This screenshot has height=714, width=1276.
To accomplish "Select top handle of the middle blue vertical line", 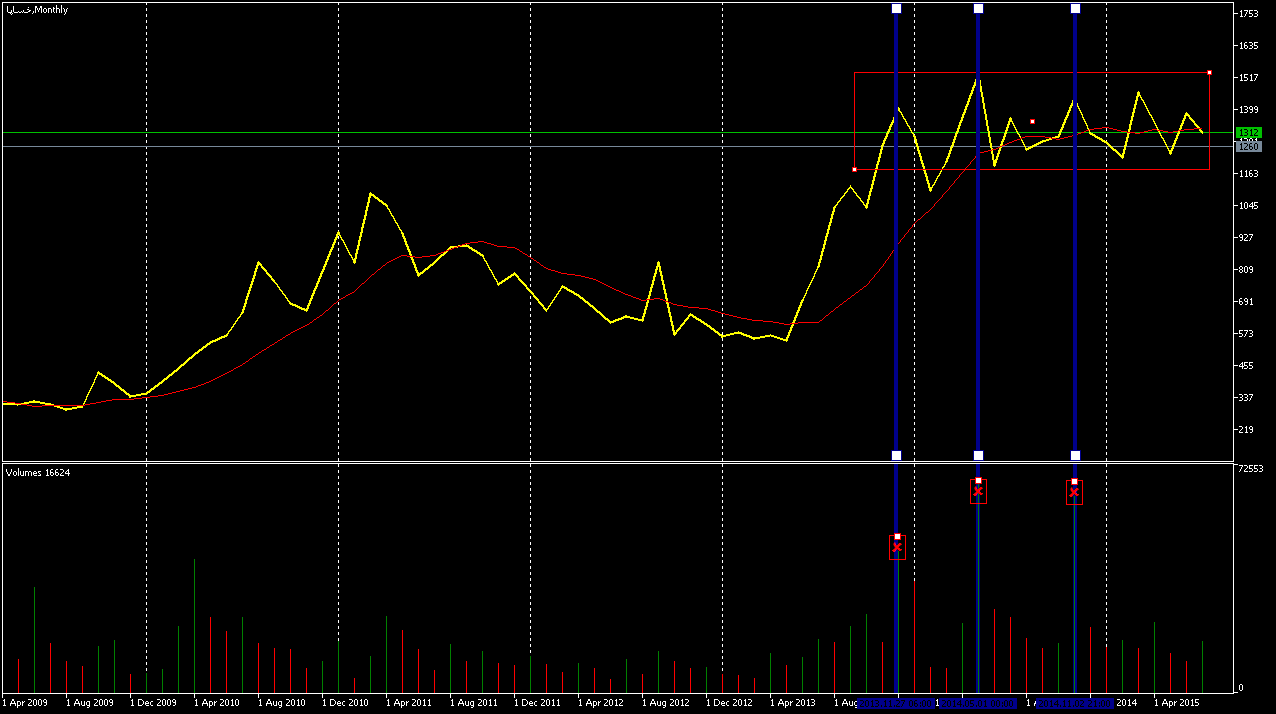I will click(x=978, y=9).
